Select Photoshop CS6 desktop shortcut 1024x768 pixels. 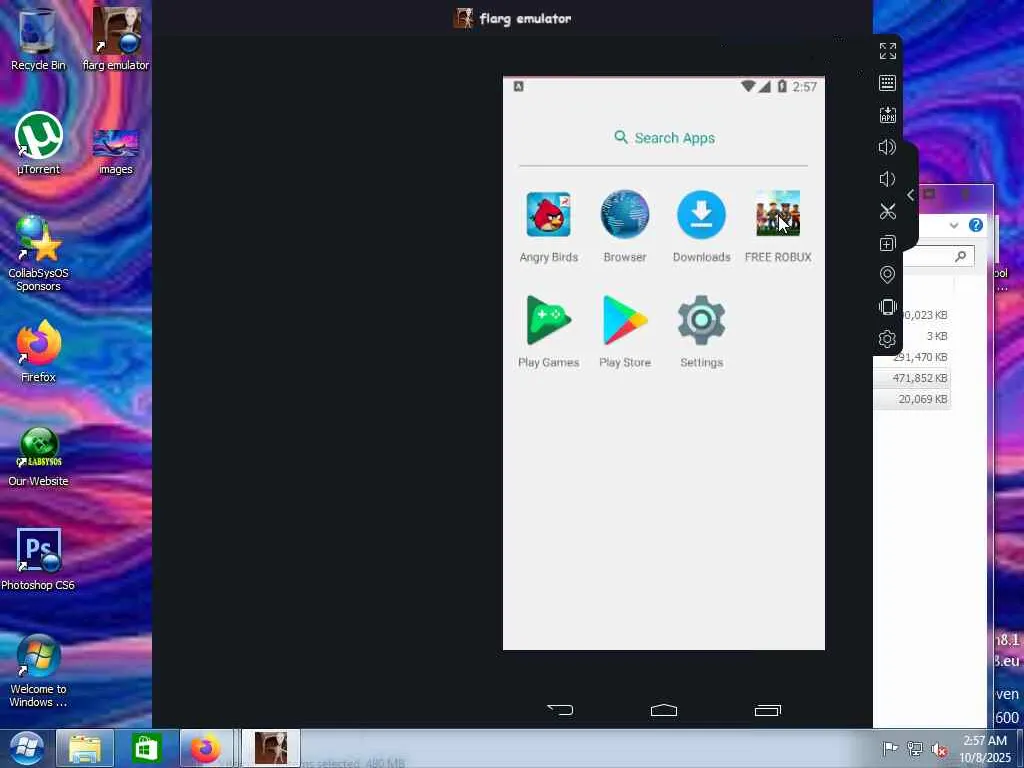38,559
